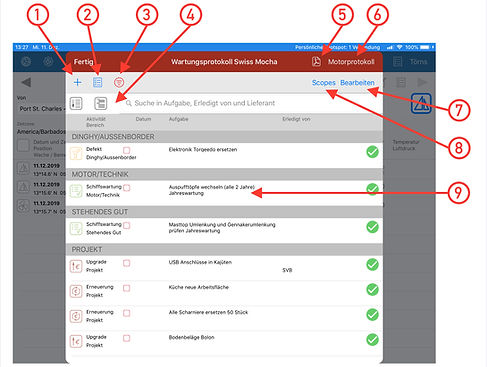
Task: Select the PROJEKT section header
Action: [x=224, y=250]
